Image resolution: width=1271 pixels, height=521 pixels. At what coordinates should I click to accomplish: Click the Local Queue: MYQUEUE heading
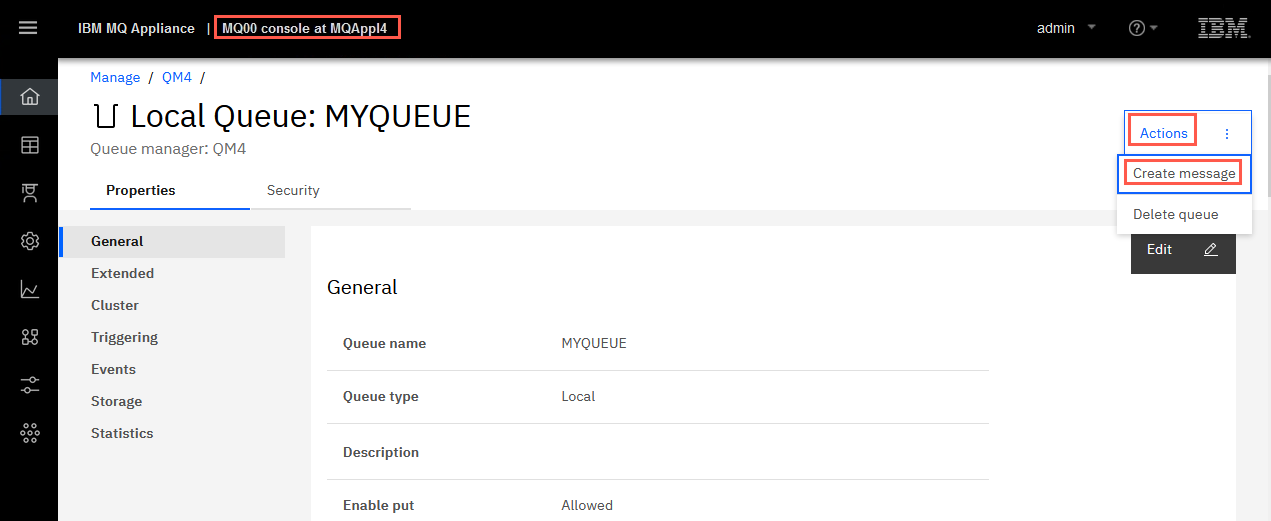click(301, 116)
